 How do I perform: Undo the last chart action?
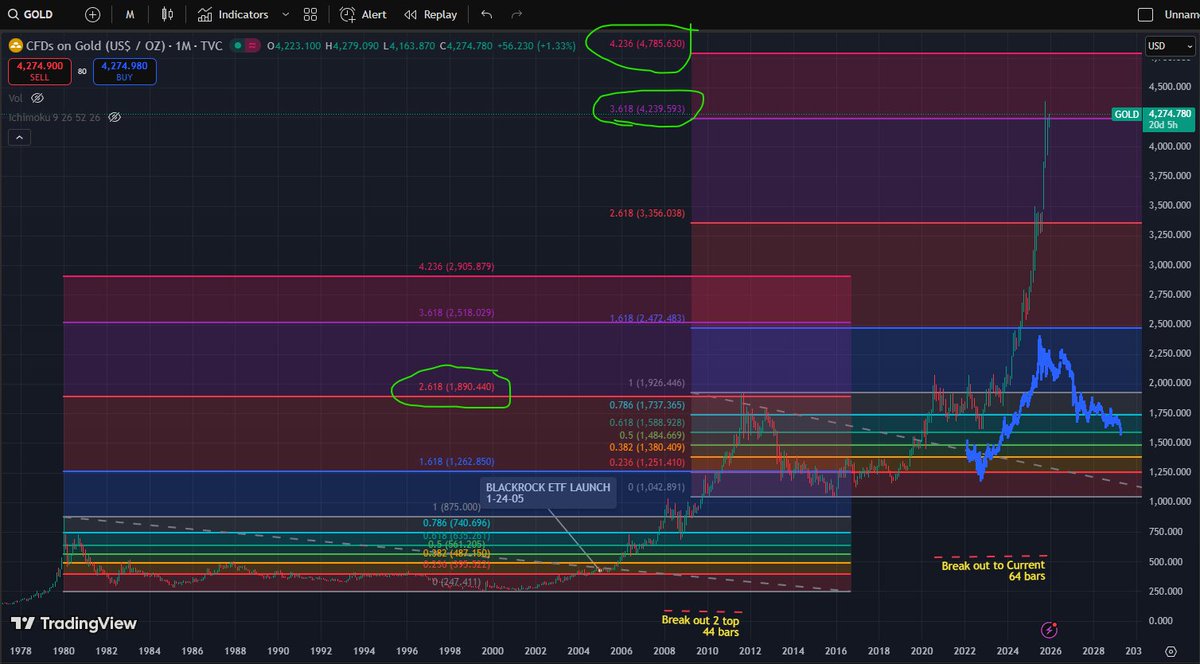[487, 14]
